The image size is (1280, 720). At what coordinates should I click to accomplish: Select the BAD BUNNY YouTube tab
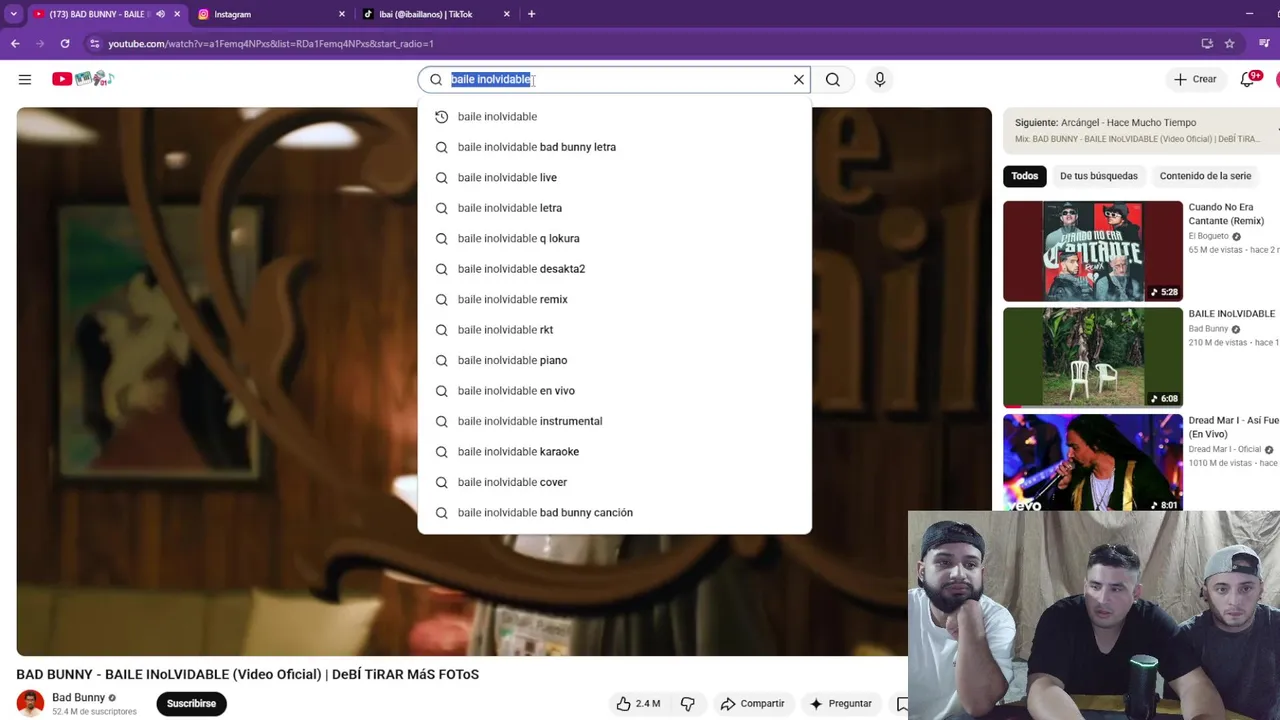point(97,14)
